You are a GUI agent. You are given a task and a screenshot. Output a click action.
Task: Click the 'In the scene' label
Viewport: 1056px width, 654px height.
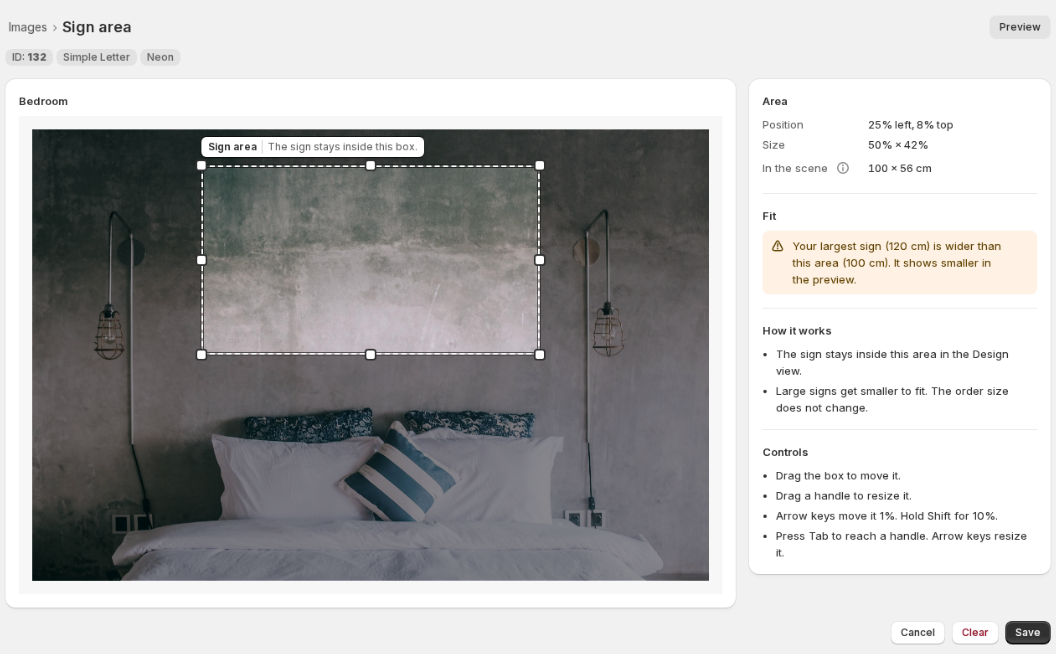point(795,168)
